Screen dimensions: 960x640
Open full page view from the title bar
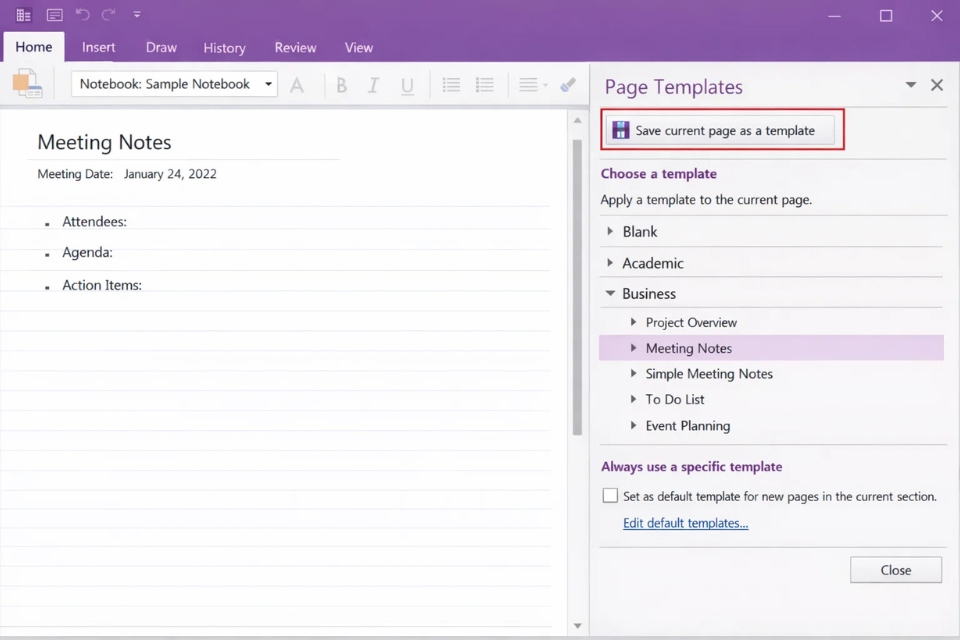54,15
